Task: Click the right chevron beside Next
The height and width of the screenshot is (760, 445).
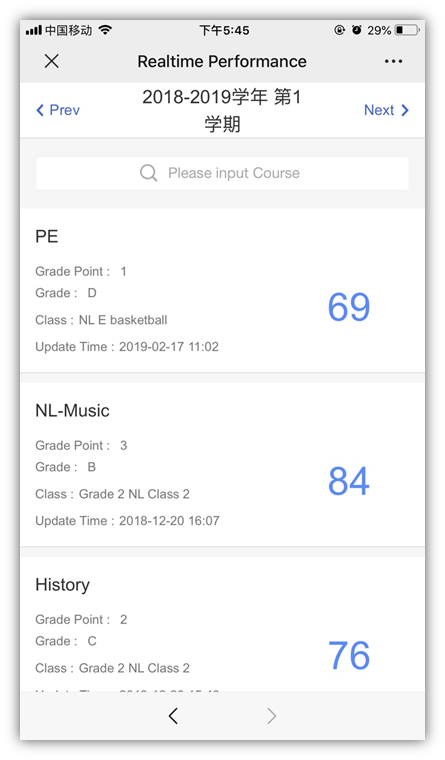Action: coord(405,111)
